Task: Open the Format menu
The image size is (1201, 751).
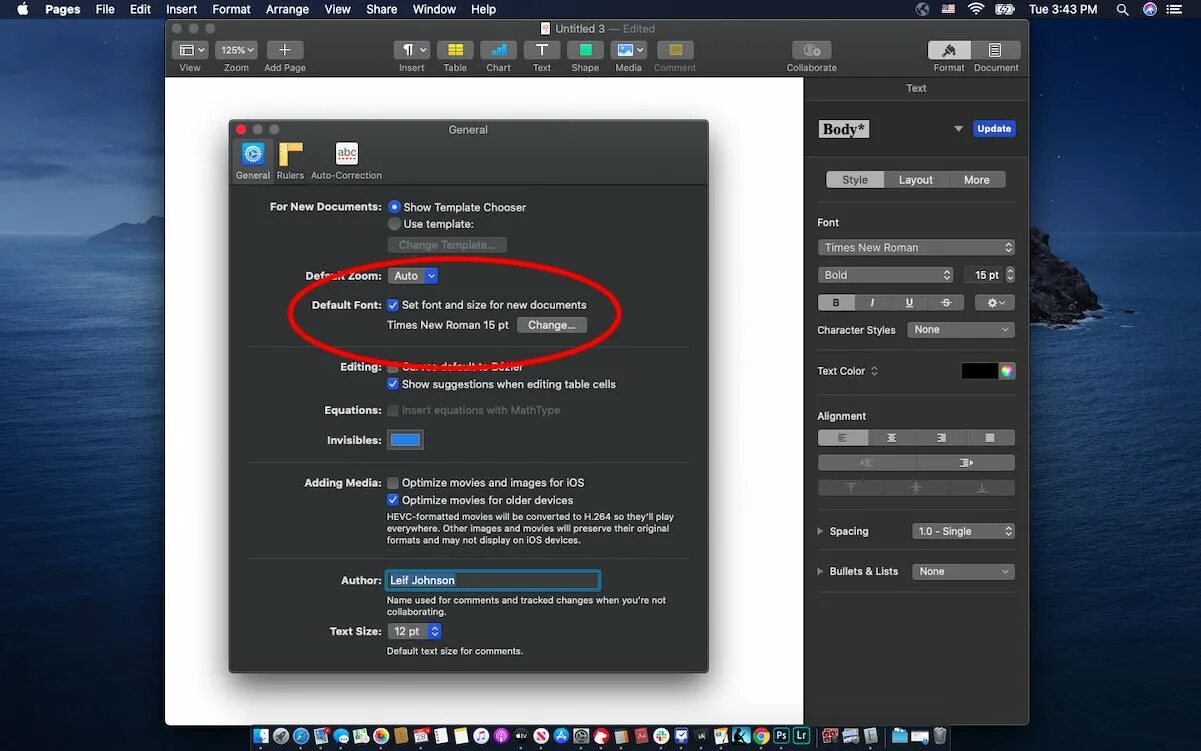Action: [x=231, y=9]
